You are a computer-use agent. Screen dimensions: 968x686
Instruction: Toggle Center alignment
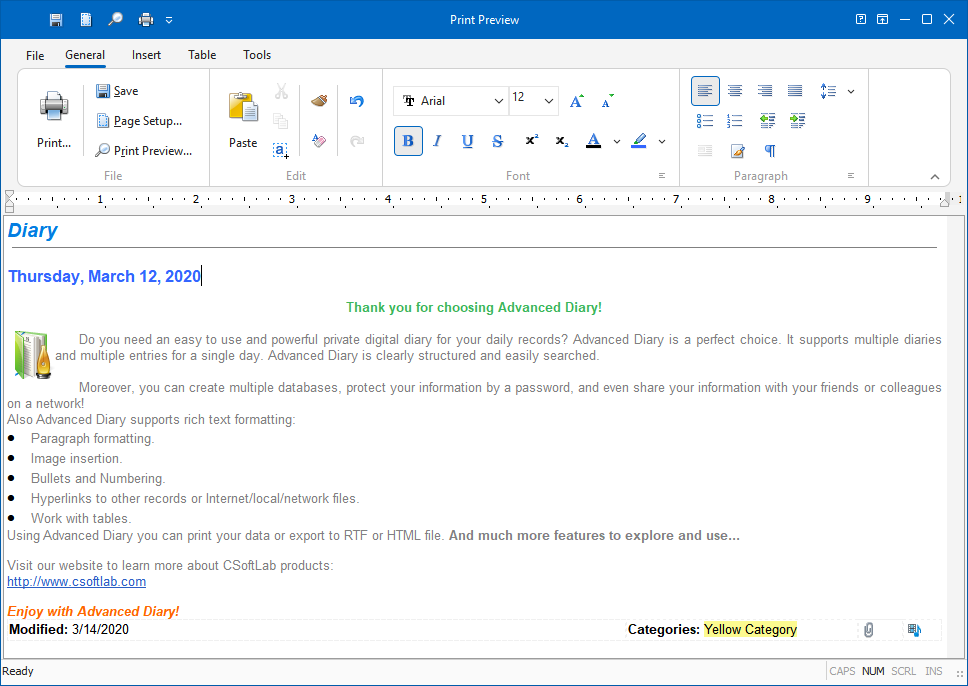tap(735, 91)
